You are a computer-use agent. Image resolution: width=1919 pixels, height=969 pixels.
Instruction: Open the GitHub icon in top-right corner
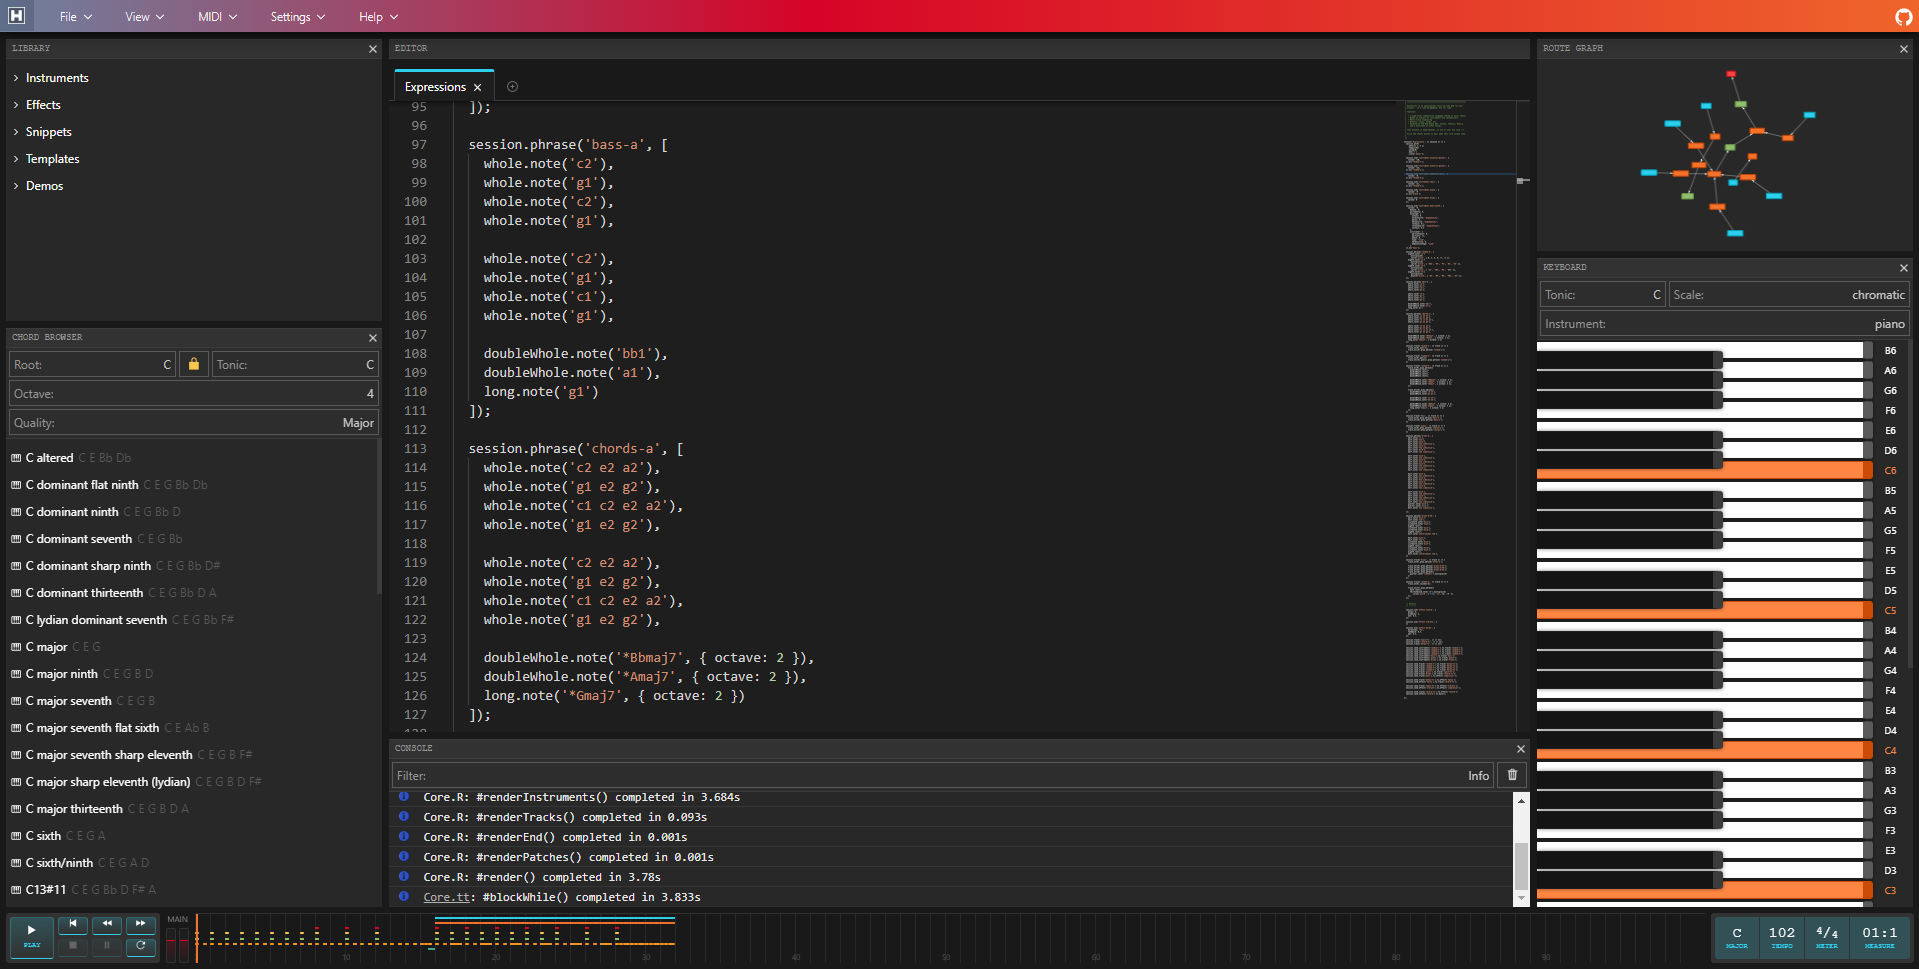click(1903, 16)
